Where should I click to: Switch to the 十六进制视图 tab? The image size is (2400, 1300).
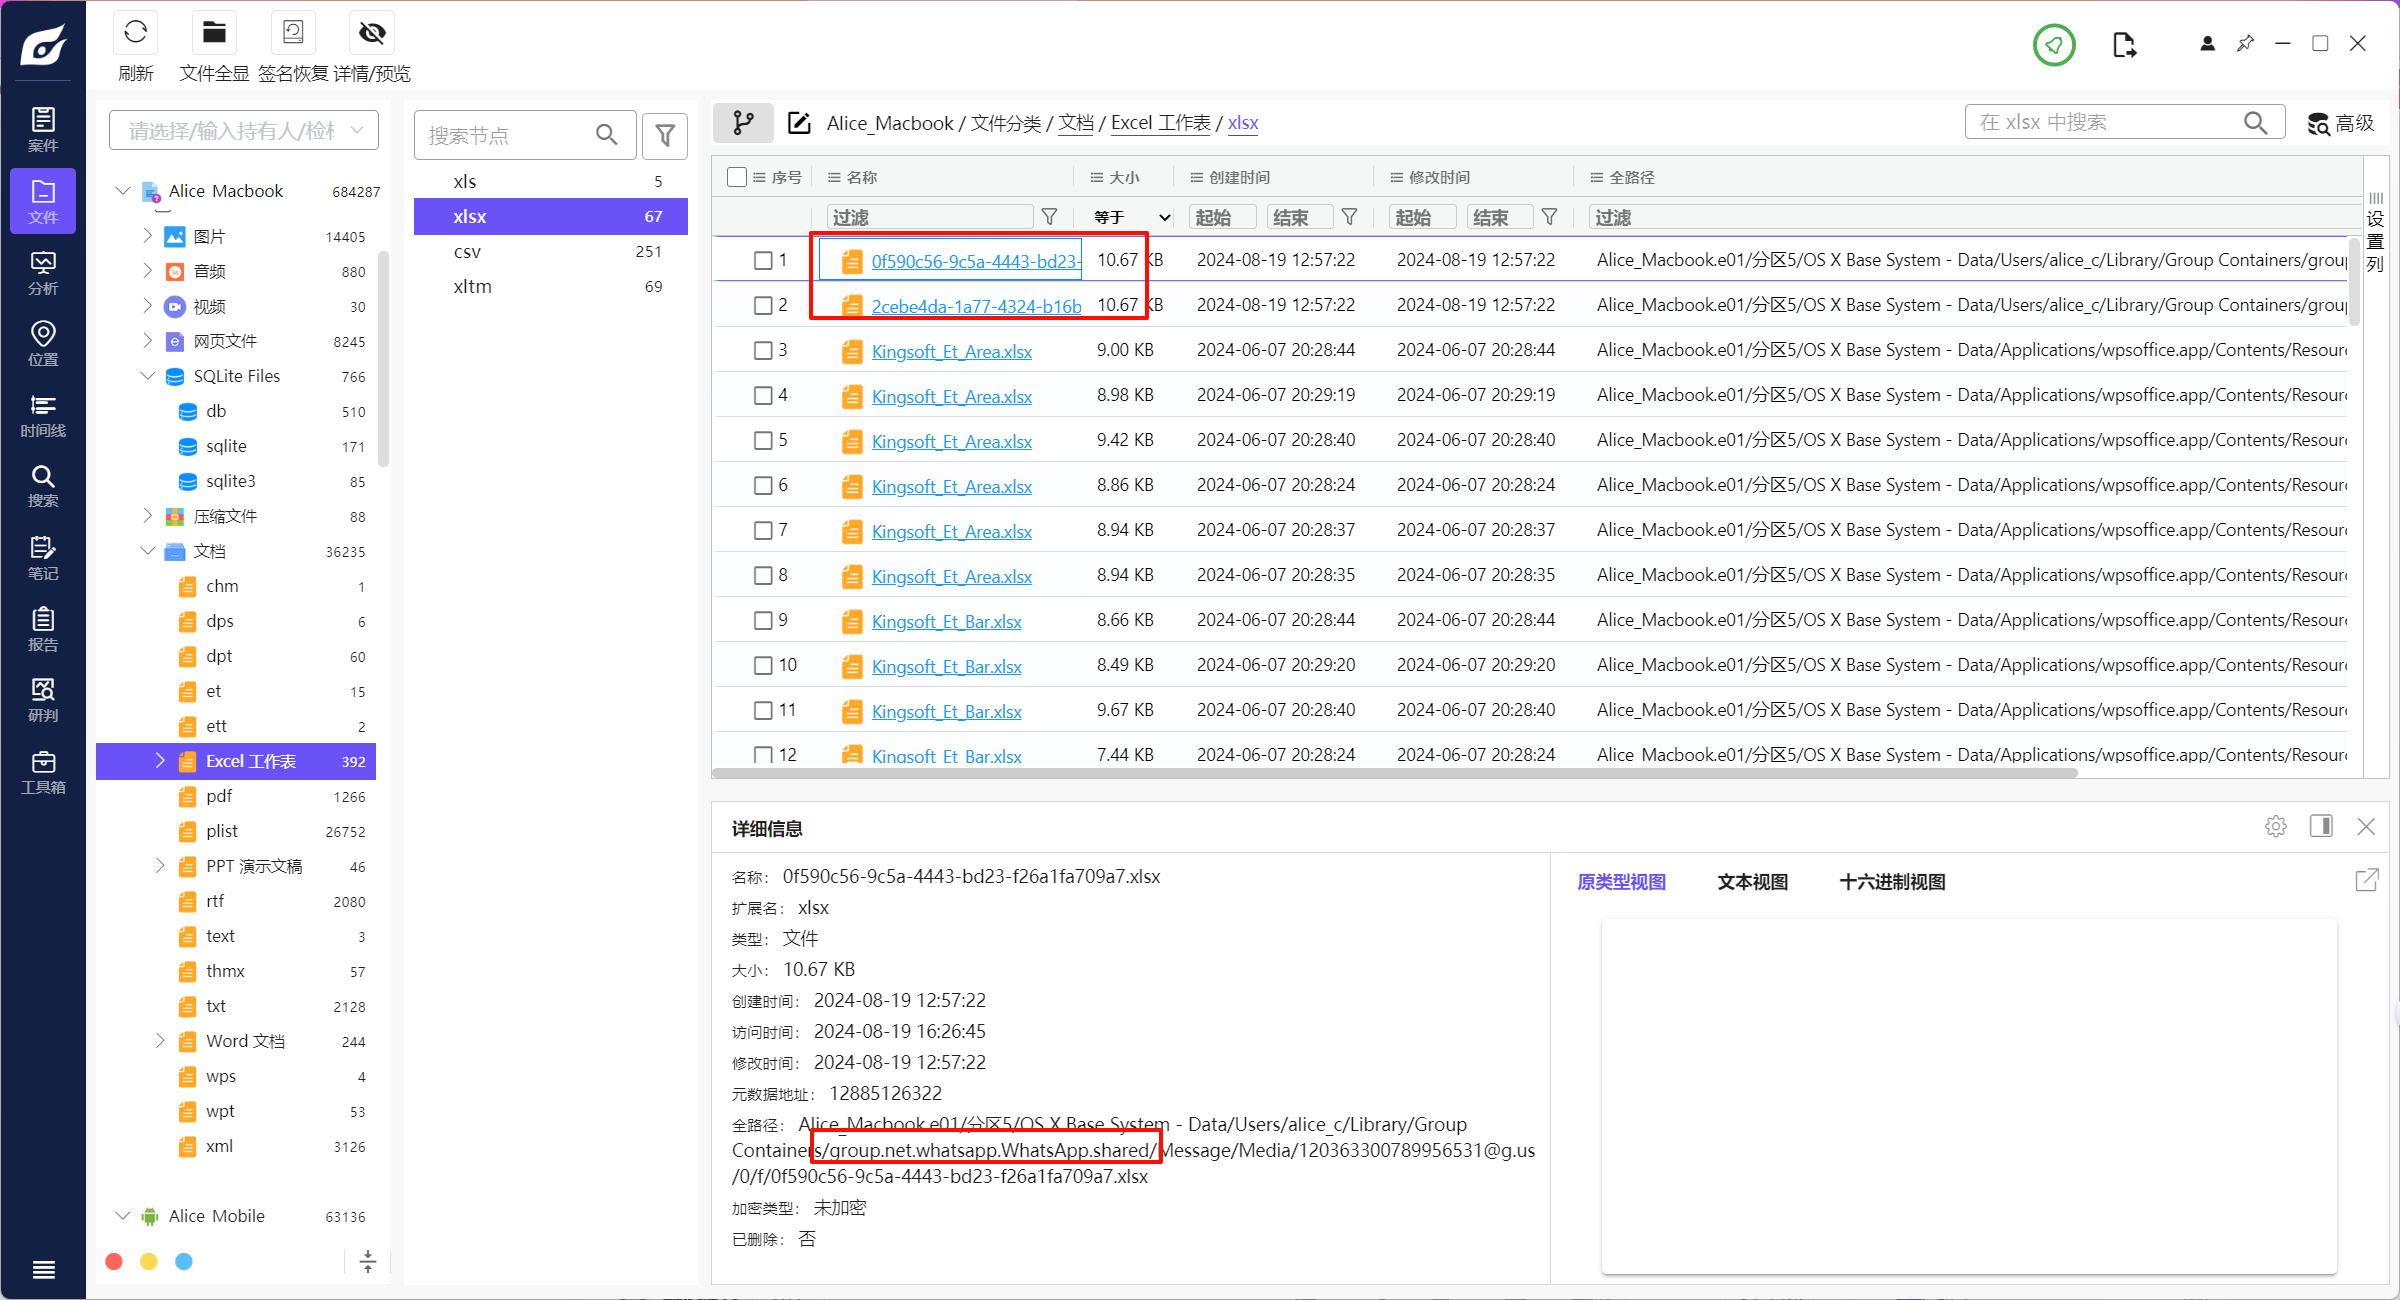(x=1892, y=882)
